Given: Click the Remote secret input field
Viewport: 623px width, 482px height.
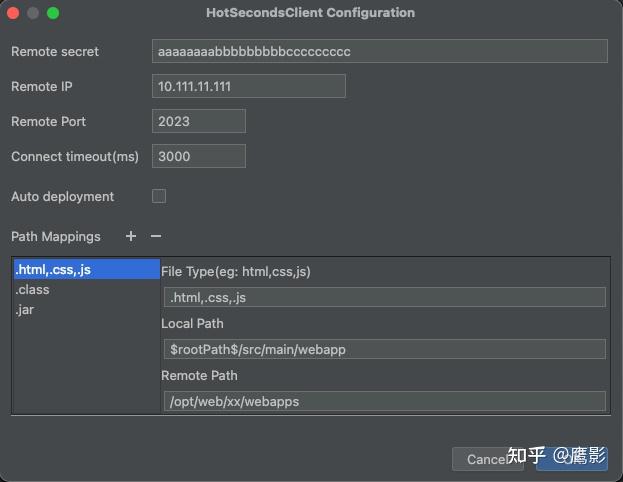Looking at the screenshot, I should [x=379, y=51].
